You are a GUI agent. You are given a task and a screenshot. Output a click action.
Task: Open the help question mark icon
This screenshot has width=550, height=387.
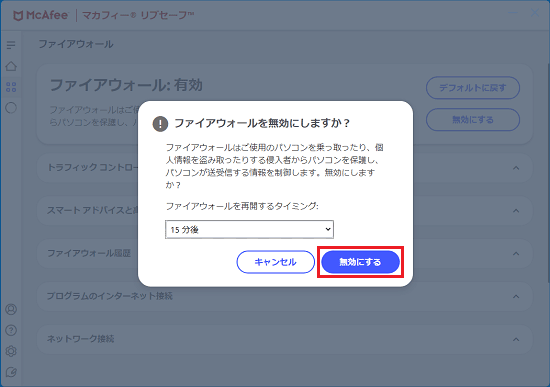[x=11, y=330]
